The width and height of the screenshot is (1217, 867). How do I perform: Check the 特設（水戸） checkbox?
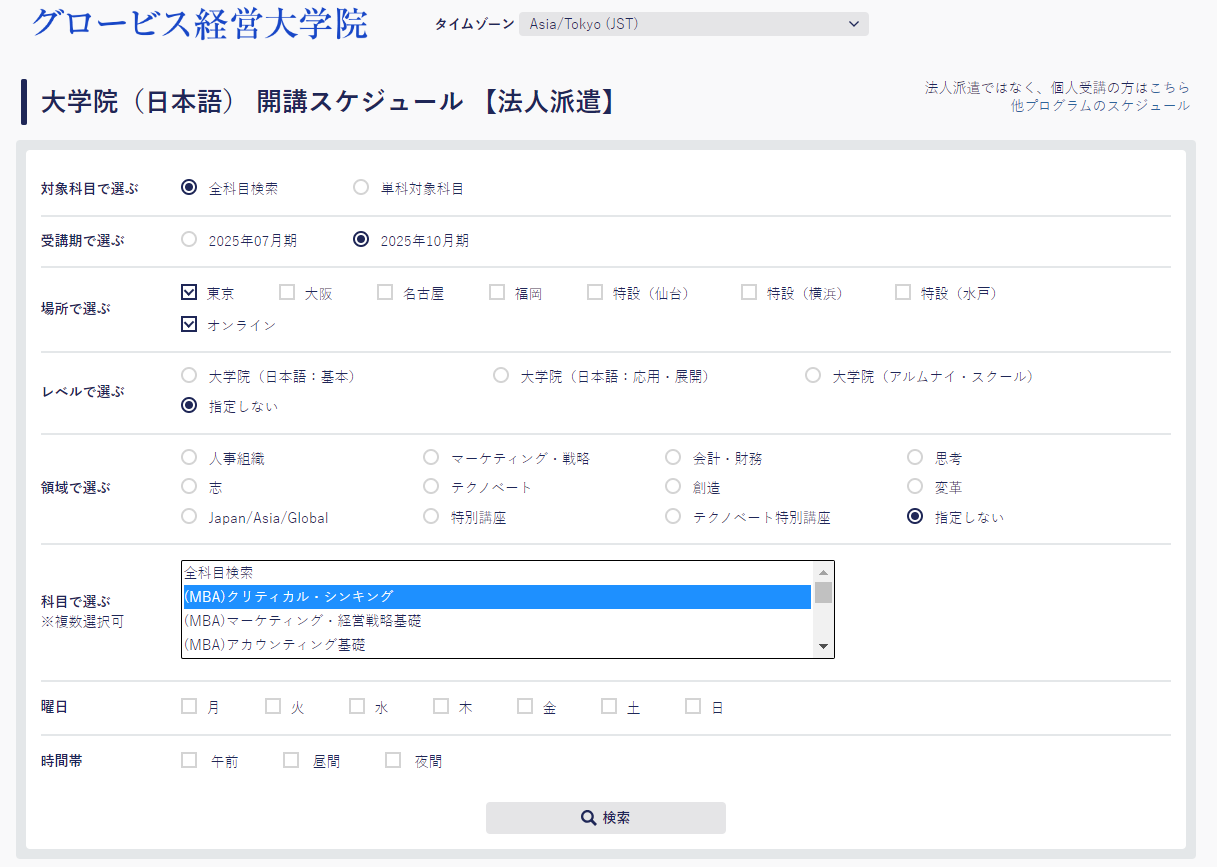tap(903, 292)
